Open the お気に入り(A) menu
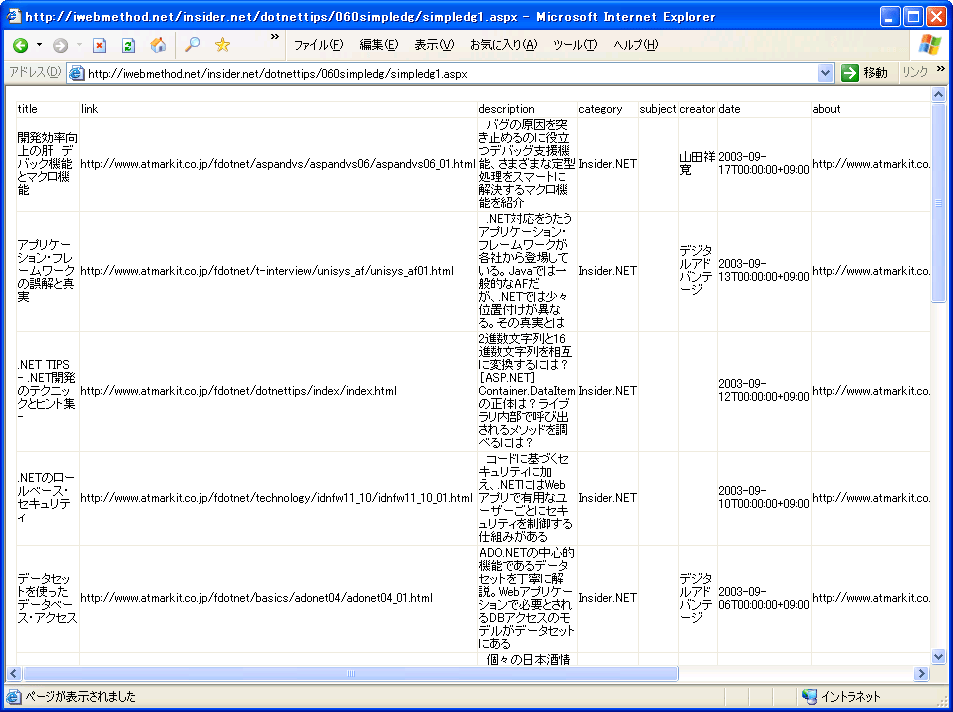953x712 pixels. click(503, 44)
